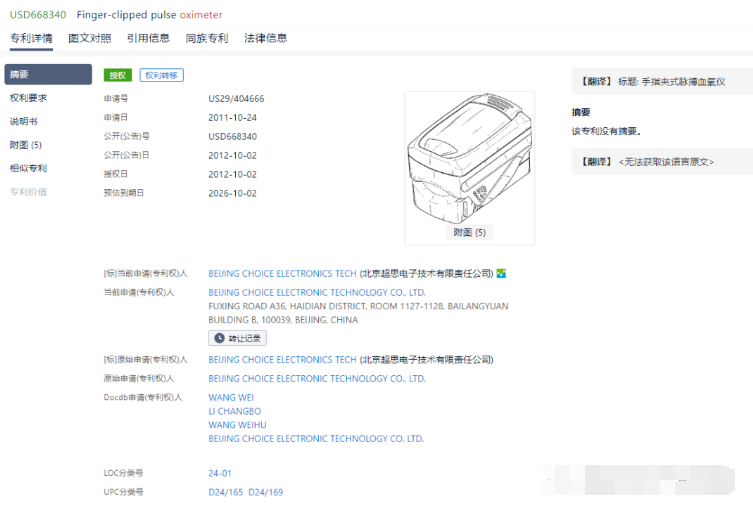Click the oximeter patent drawing thumbnail
The image size is (753, 507).
[468, 159]
